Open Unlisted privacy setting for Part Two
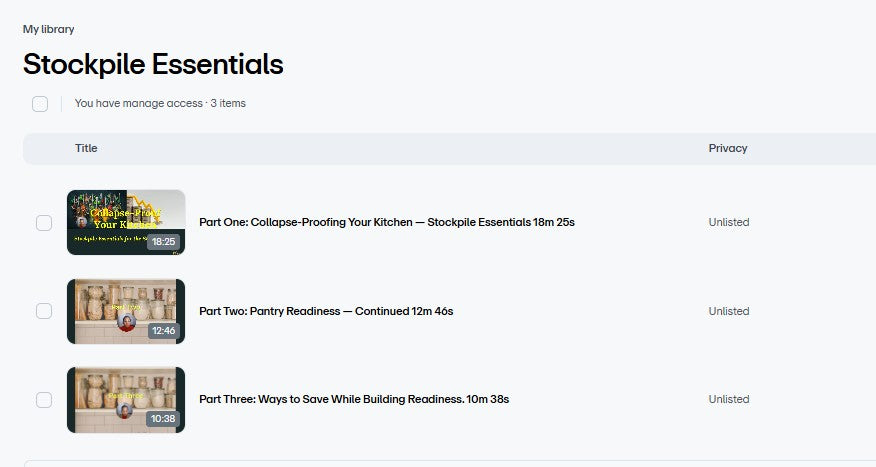 728,311
